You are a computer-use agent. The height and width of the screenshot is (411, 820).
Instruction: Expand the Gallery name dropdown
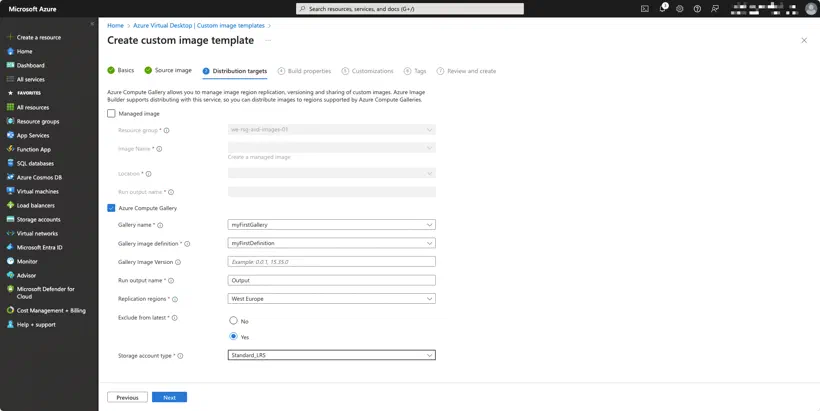coord(332,225)
